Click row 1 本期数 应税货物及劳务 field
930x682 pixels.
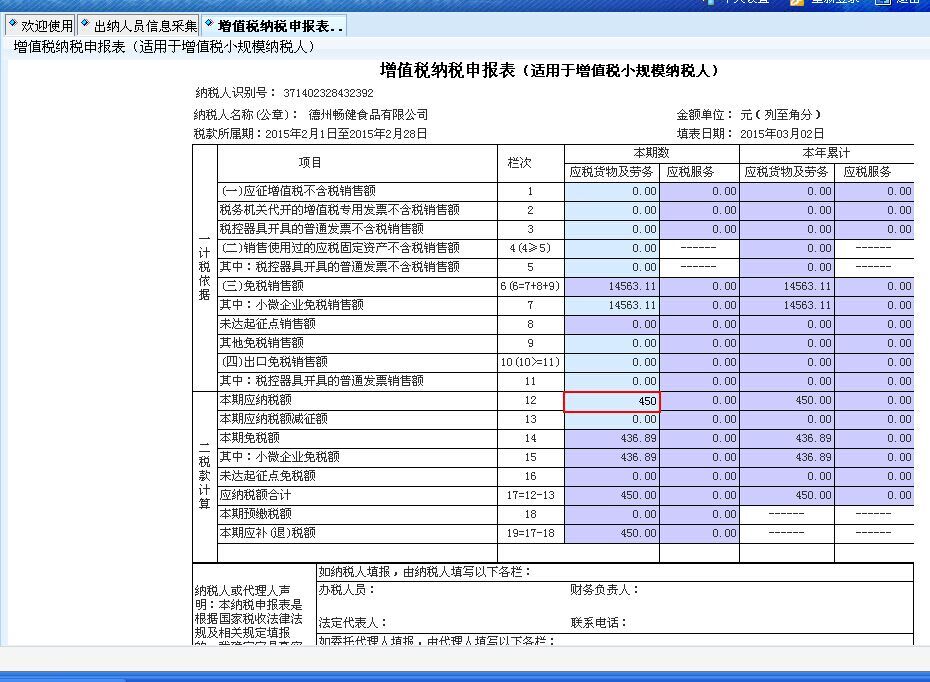point(611,192)
